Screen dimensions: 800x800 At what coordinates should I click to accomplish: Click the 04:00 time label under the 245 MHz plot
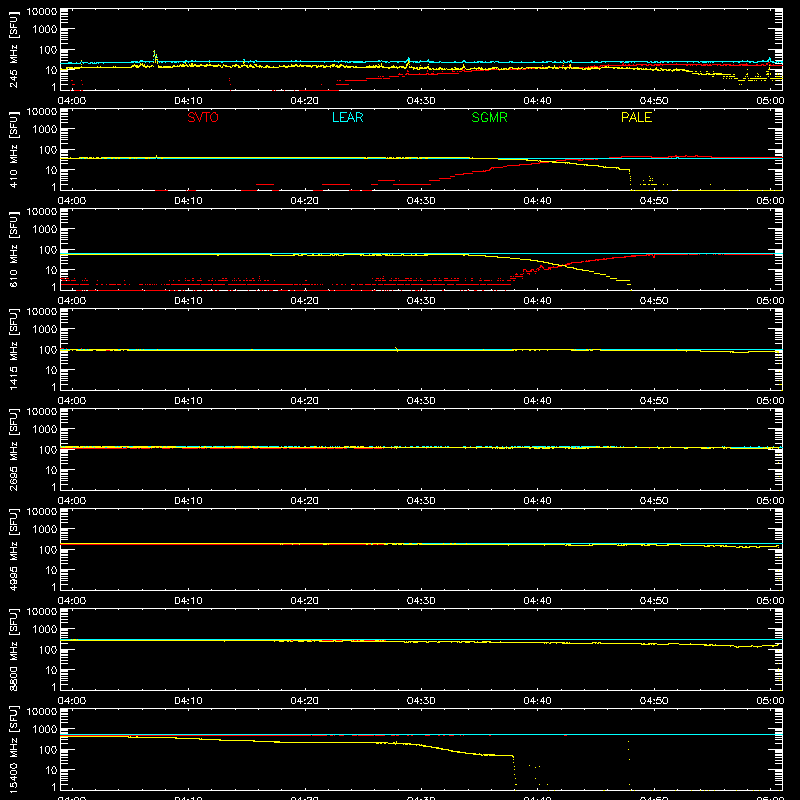72,101
